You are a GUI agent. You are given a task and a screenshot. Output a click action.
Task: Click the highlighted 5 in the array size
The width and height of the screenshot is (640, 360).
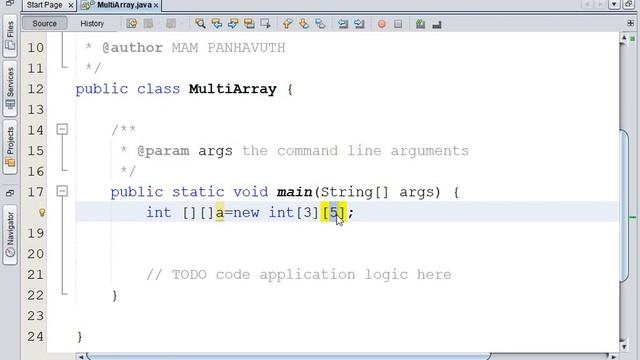click(x=334, y=213)
